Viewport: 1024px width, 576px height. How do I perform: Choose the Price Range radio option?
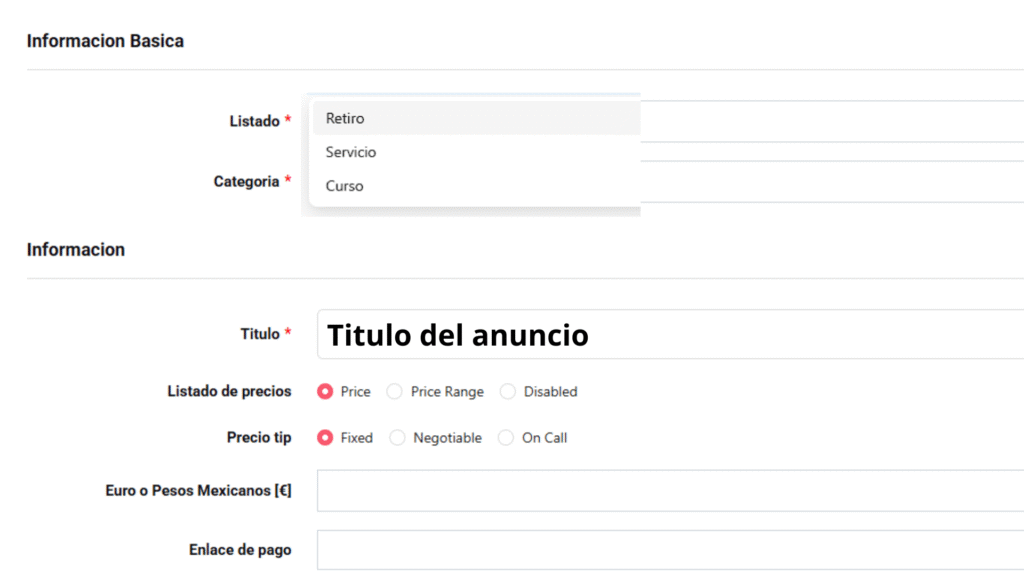(x=395, y=392)
